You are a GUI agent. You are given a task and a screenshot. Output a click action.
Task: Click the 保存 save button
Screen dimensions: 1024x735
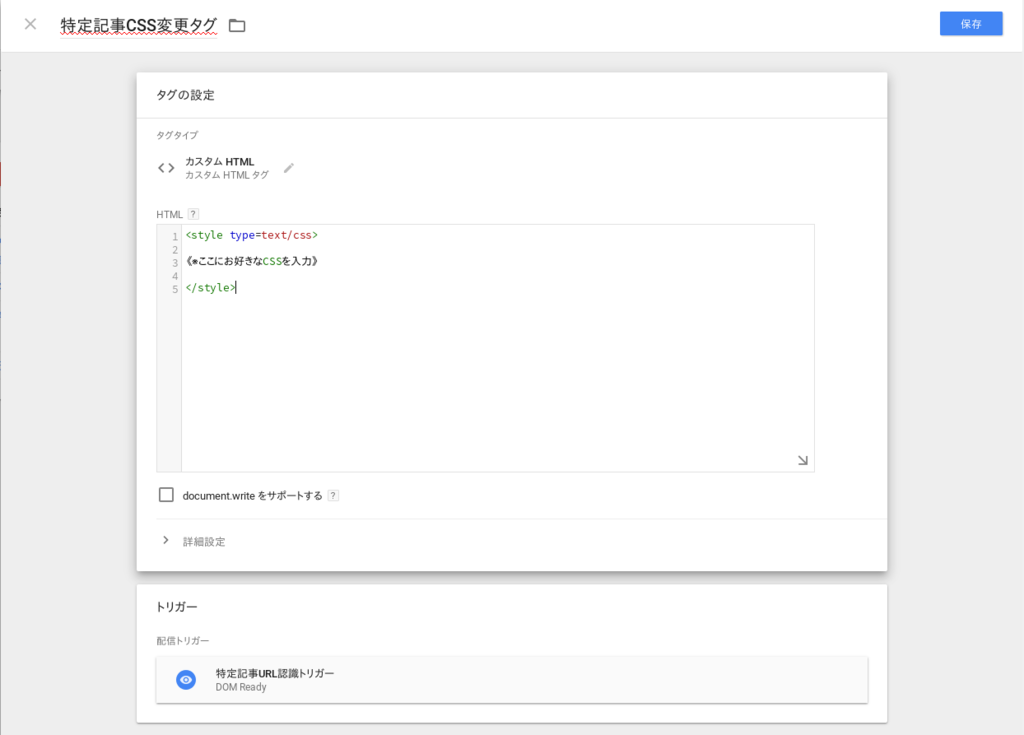click(970, 24)
